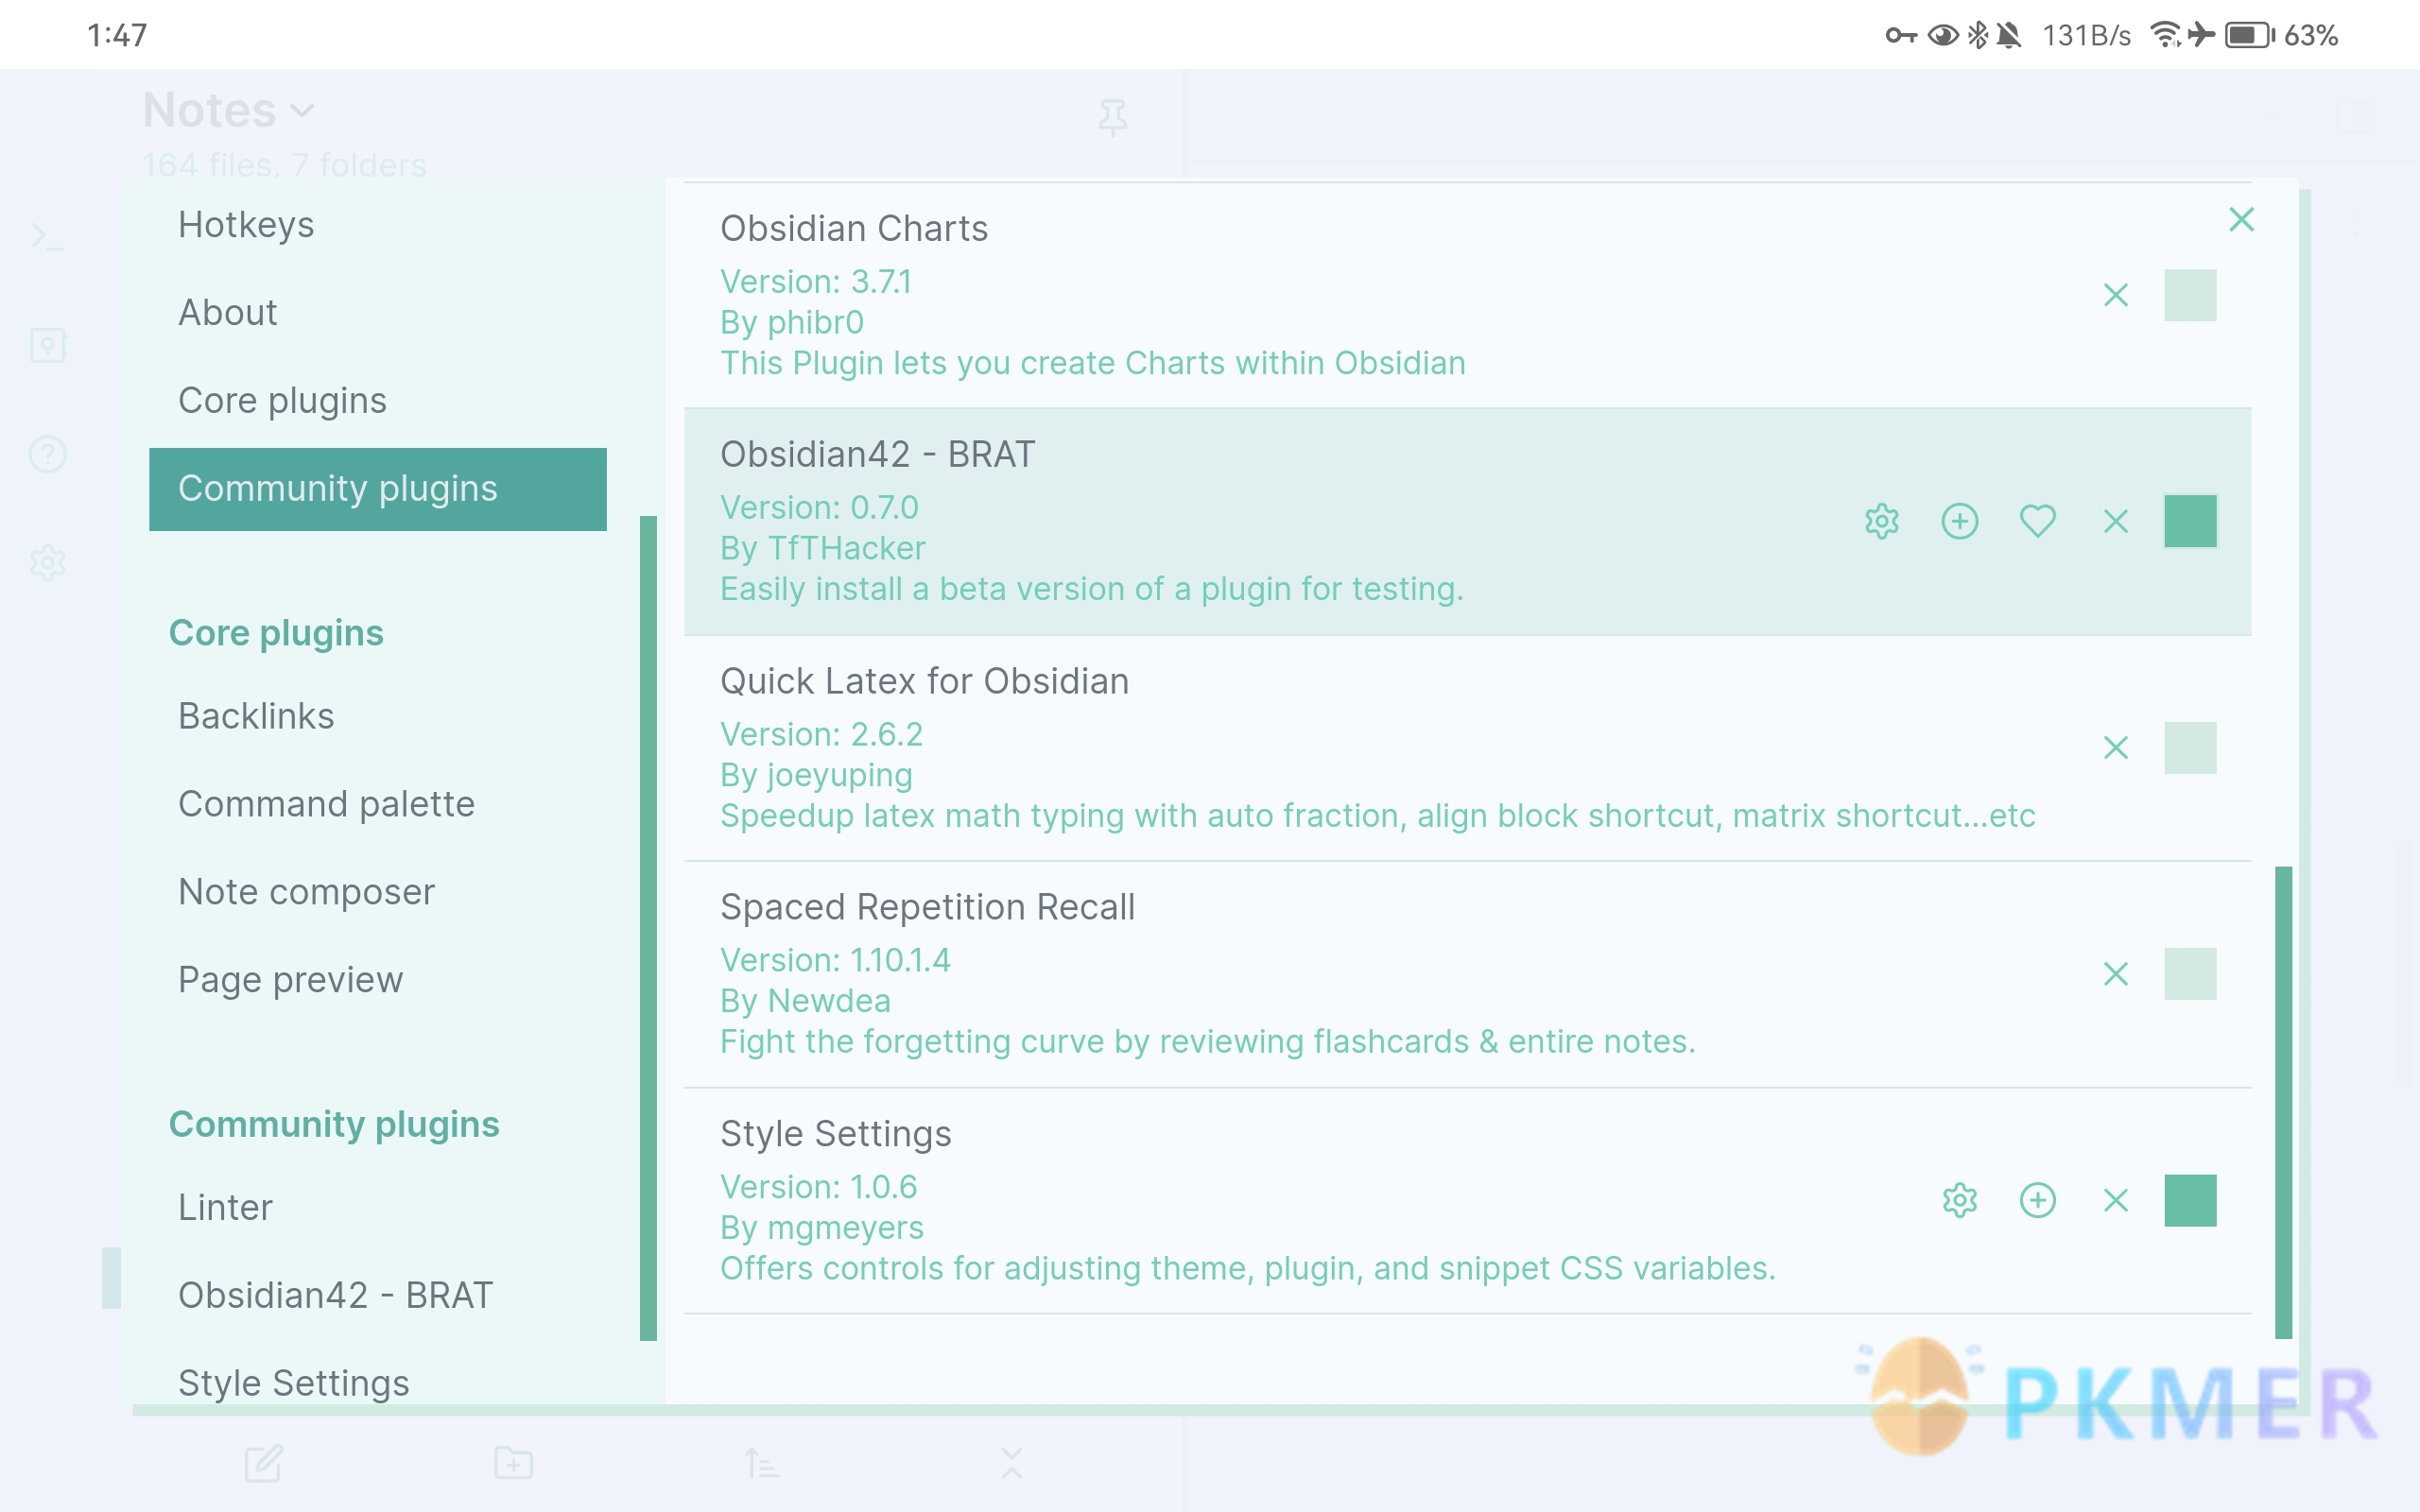Viewport: 2420px width, 1512px height.
Task: Click the BRAT donate heart icon
Action: point(2037,521)
